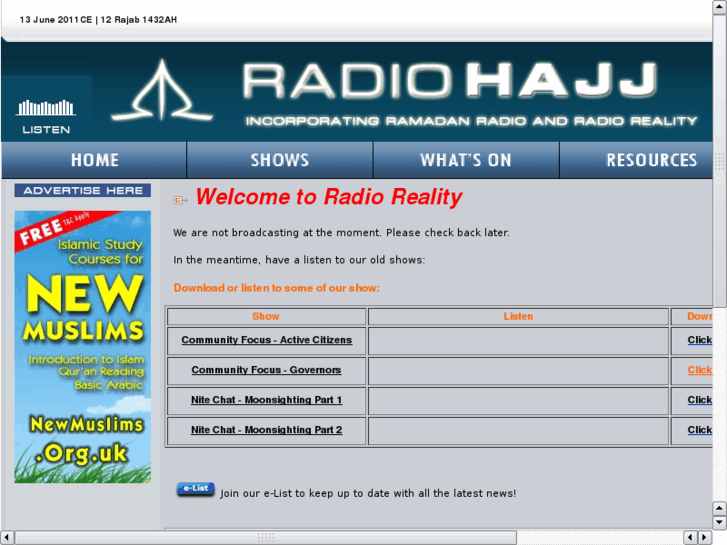
Task: Open the New Muslims study courses advert
Action: pos(83,347)
